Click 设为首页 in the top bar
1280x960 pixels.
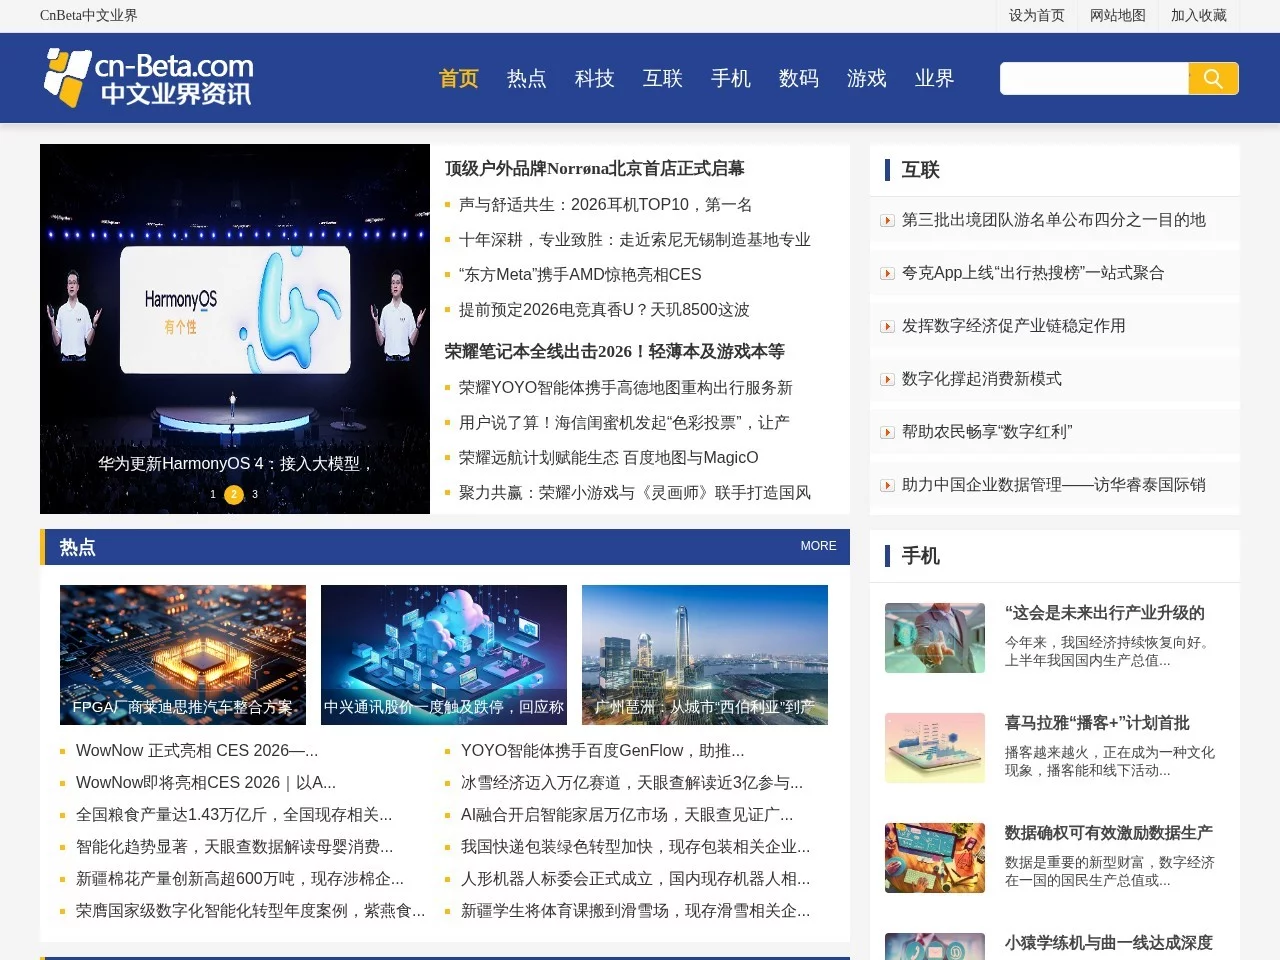[1036, 15]
